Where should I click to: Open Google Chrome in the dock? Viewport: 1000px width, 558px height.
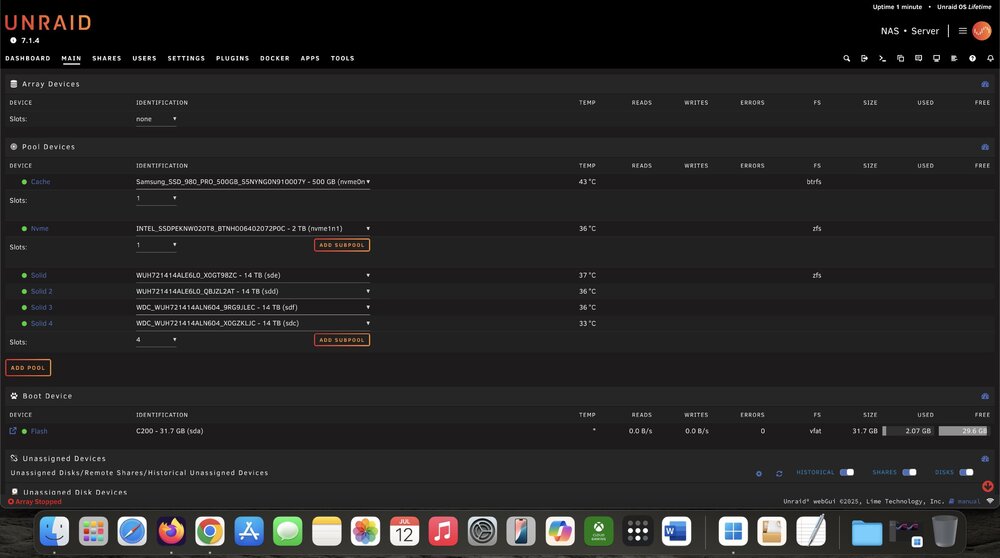coord(210,531)
